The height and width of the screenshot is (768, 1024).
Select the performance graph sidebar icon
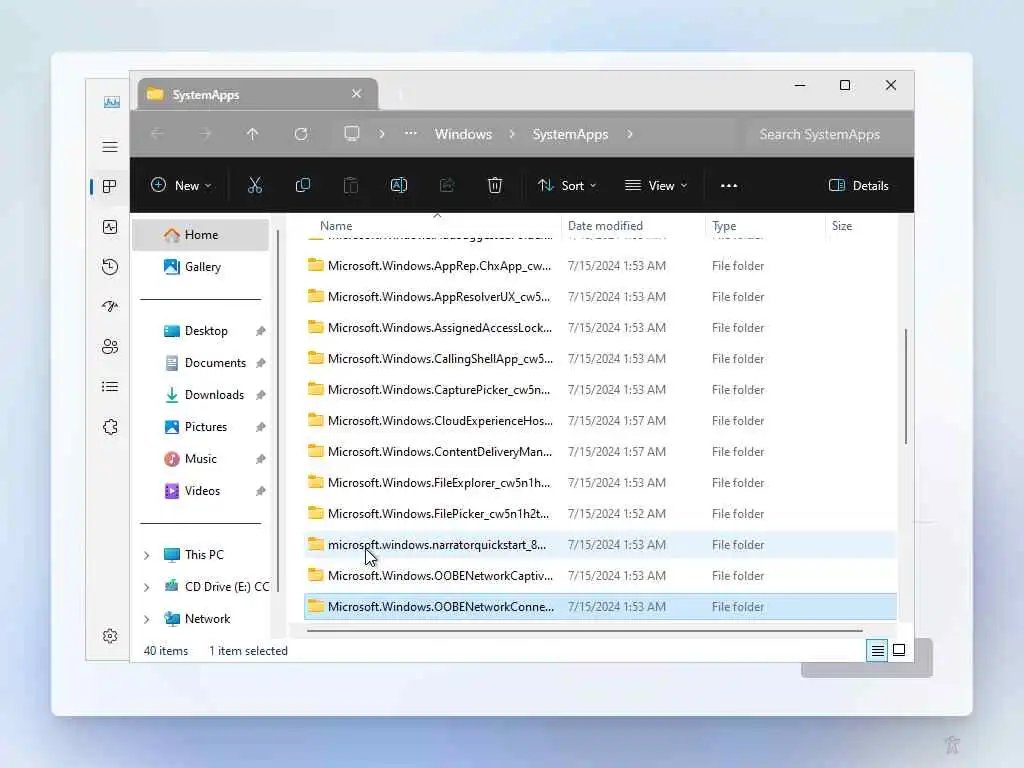click(x=110, y=227)
